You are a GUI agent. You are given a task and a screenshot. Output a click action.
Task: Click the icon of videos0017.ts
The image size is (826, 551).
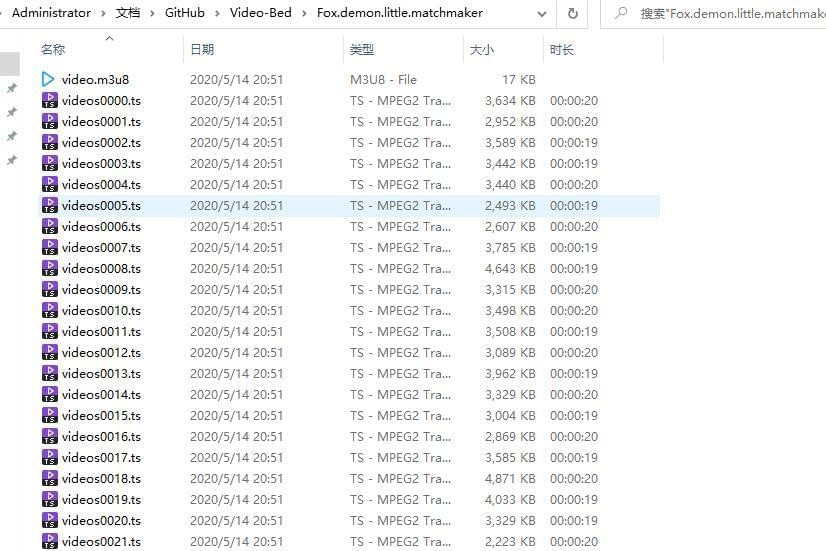(50, 457)
